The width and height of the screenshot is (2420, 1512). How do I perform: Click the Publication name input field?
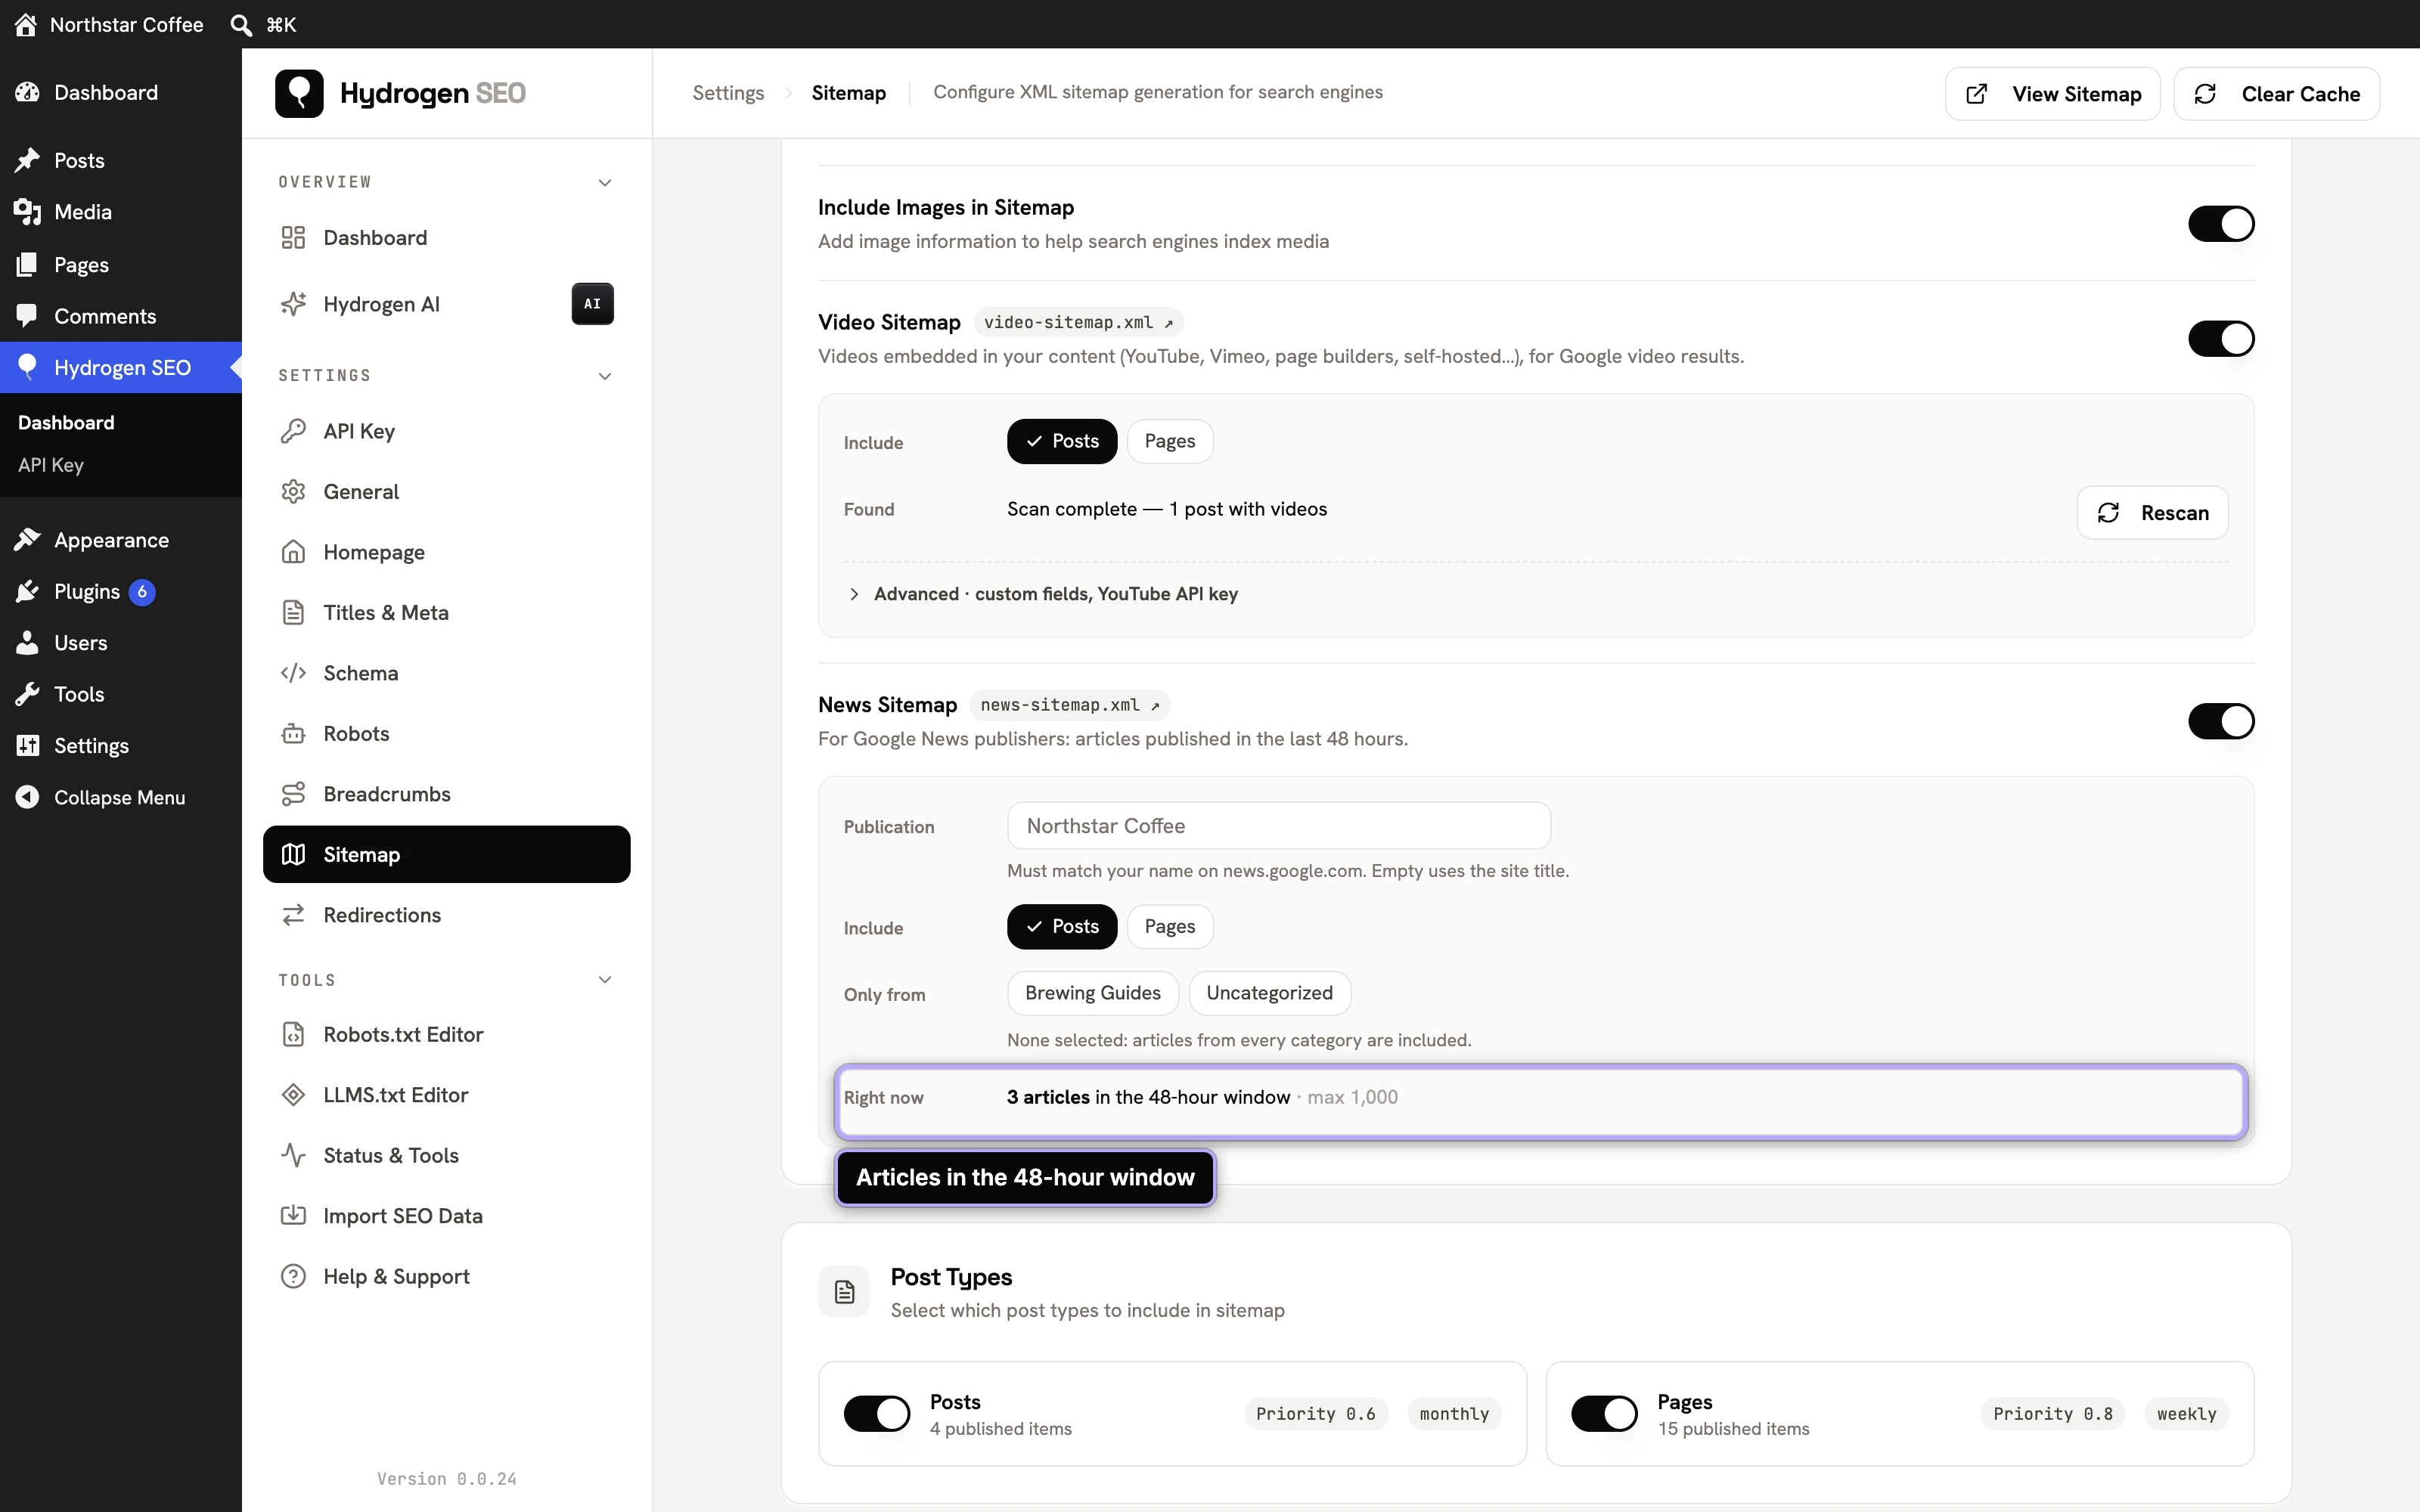coord(1279,826)
